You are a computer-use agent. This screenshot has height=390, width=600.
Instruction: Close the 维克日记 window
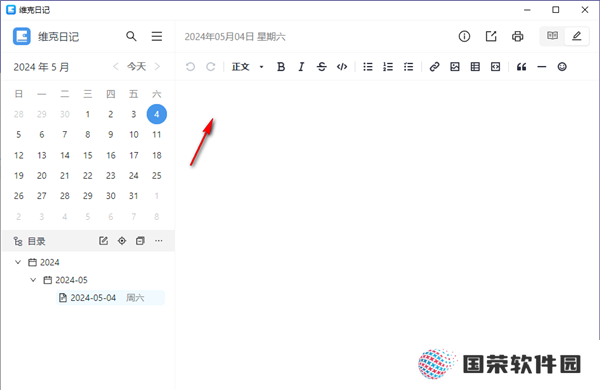click(x=585, y=10)
